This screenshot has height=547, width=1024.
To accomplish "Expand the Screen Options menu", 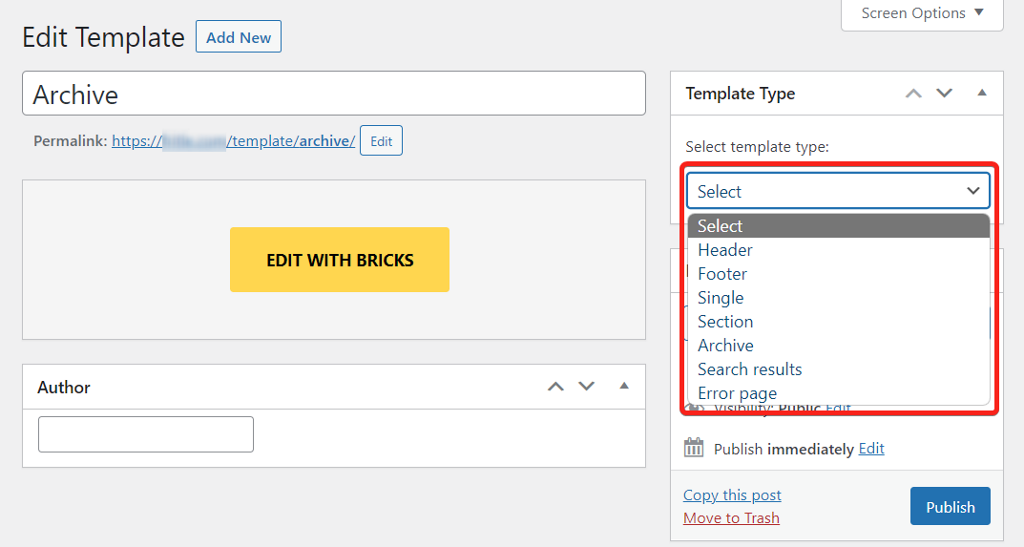I will [922, 13].
